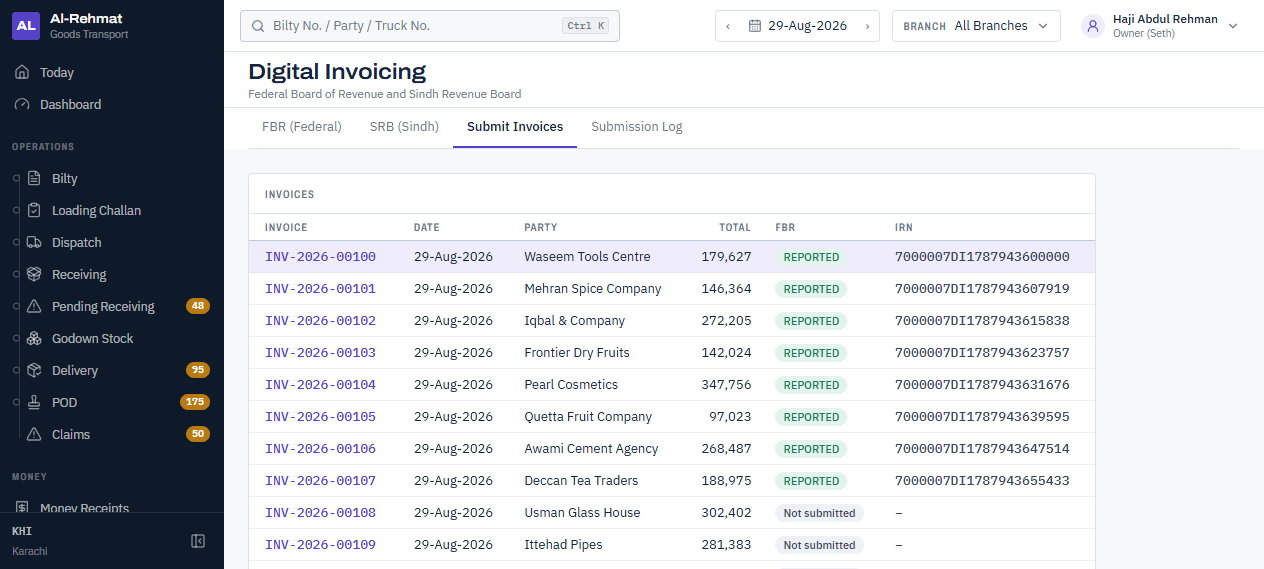Click the total amount 347,756
The height and width of the screenshot is (569, 1264).
tap(726, 385)
